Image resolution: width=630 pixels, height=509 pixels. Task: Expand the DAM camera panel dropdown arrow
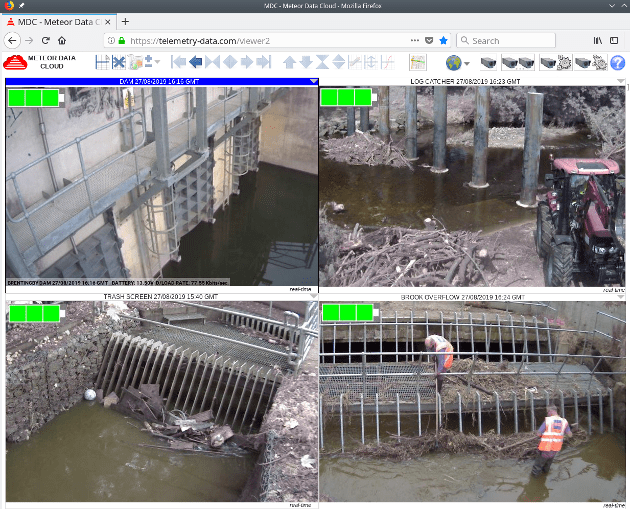[312, 81]
